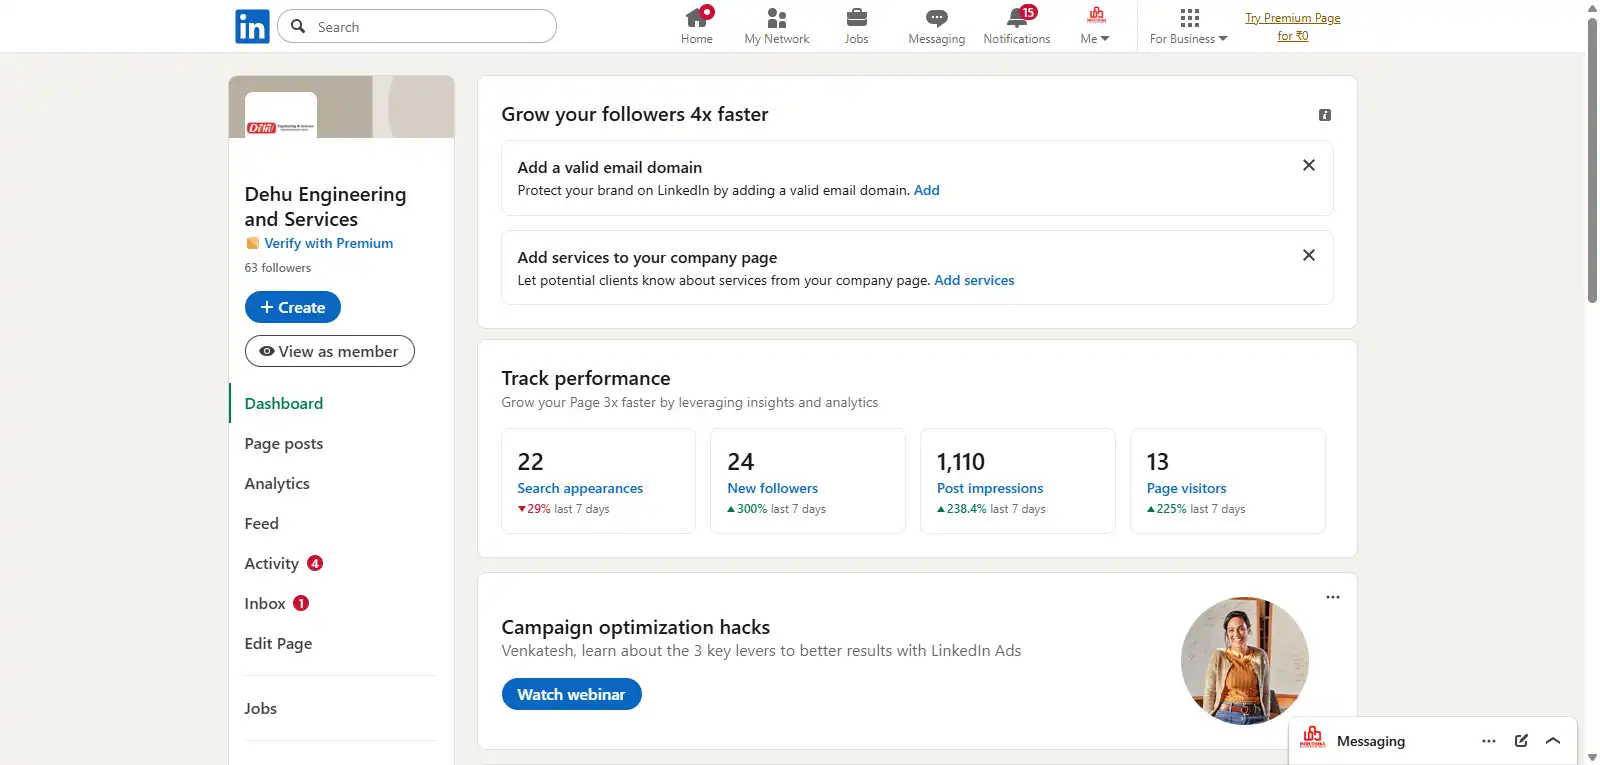Open Search appearances stat
The height and width of the screenshot is (765, 1600).
point(598,481)
